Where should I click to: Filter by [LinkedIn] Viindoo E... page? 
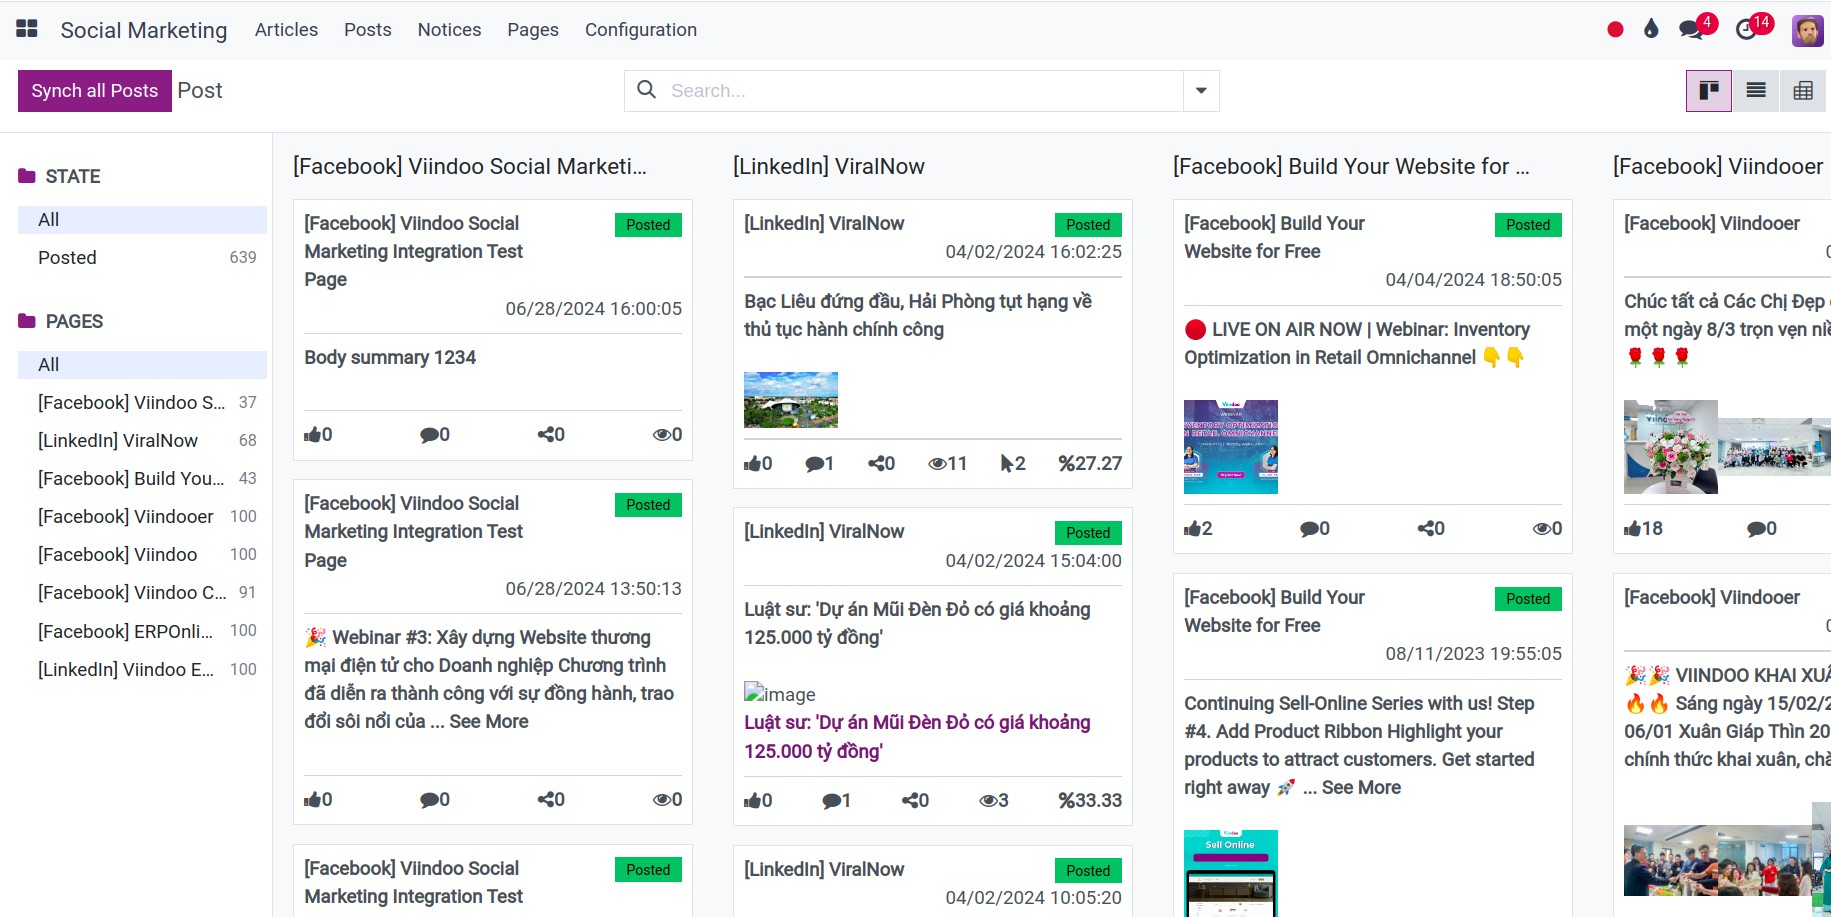coord(142,670)
